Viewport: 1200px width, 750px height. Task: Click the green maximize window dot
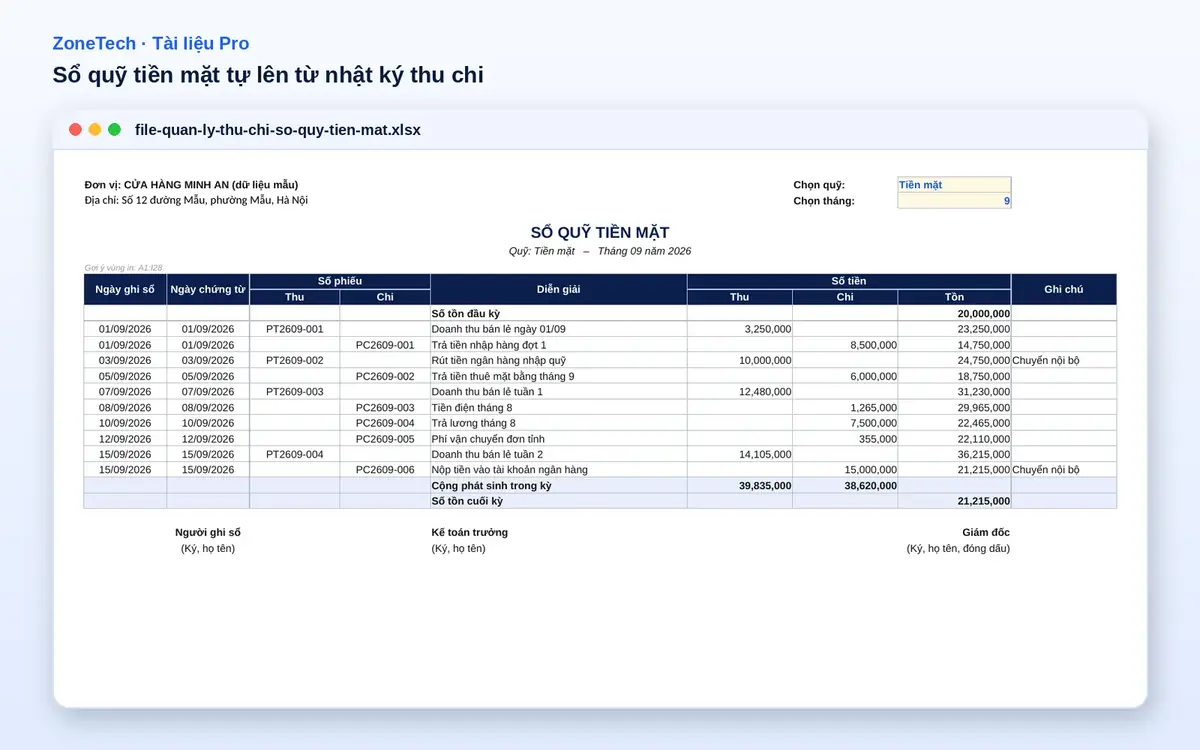tap(114, 130)
